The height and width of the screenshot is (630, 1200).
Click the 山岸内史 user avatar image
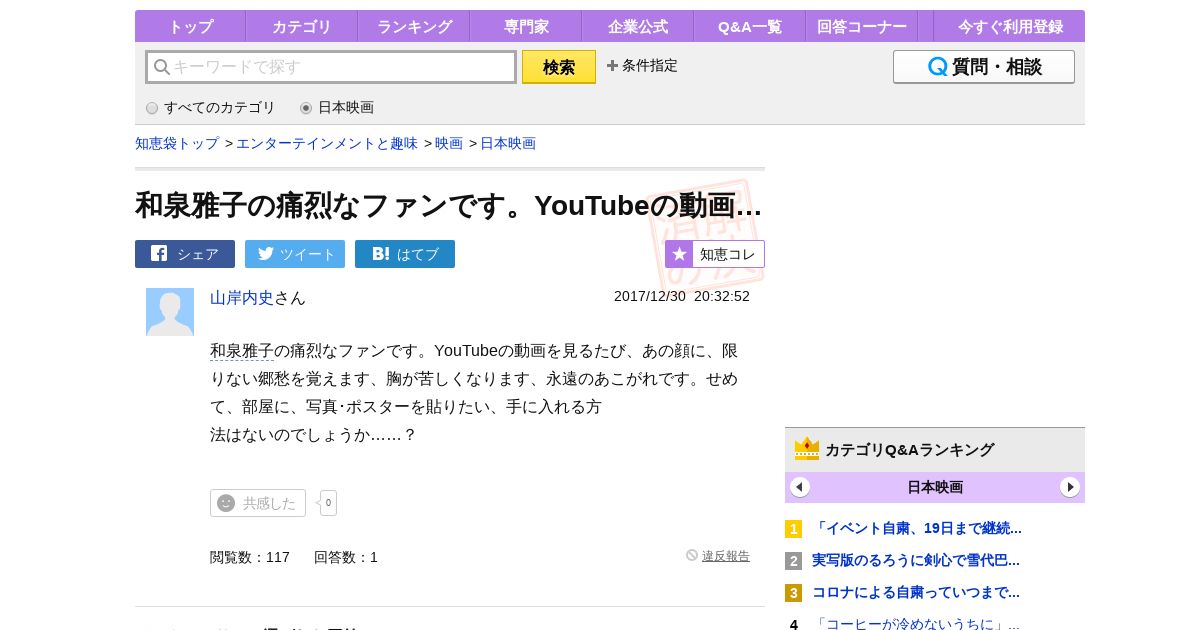coord(170,312)
